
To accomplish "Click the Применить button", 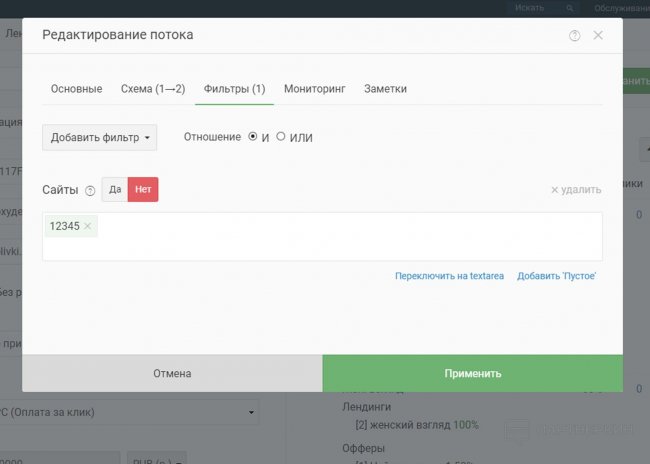I will (472, 373).
